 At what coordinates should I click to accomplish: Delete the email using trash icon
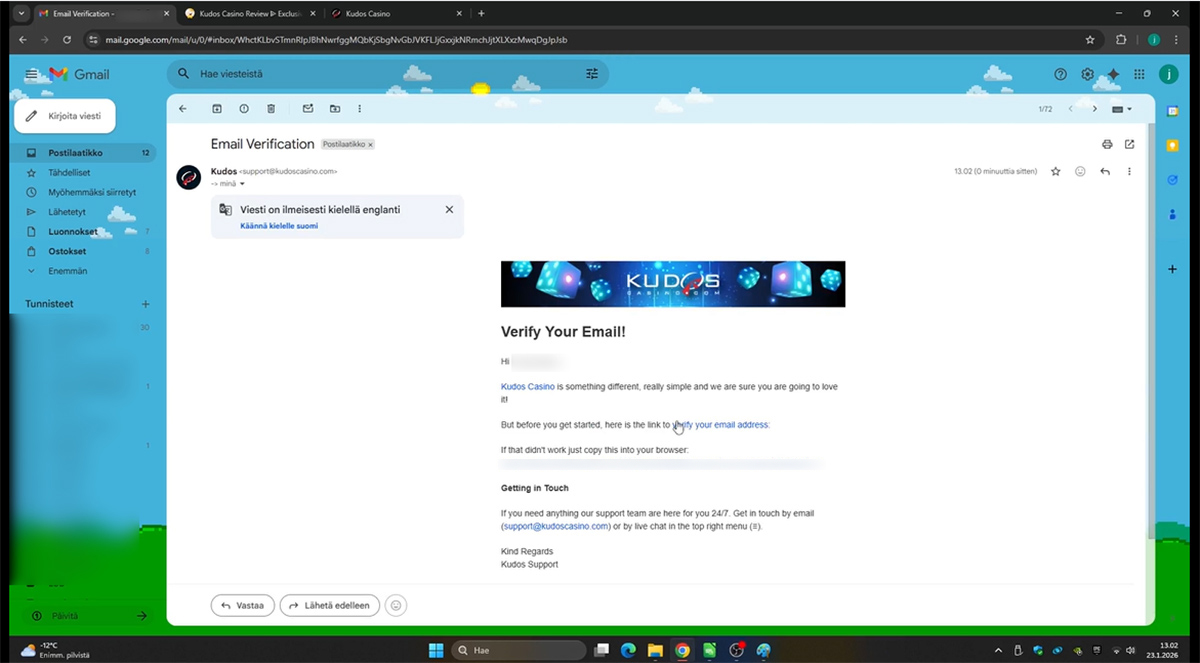click(271, 109)
